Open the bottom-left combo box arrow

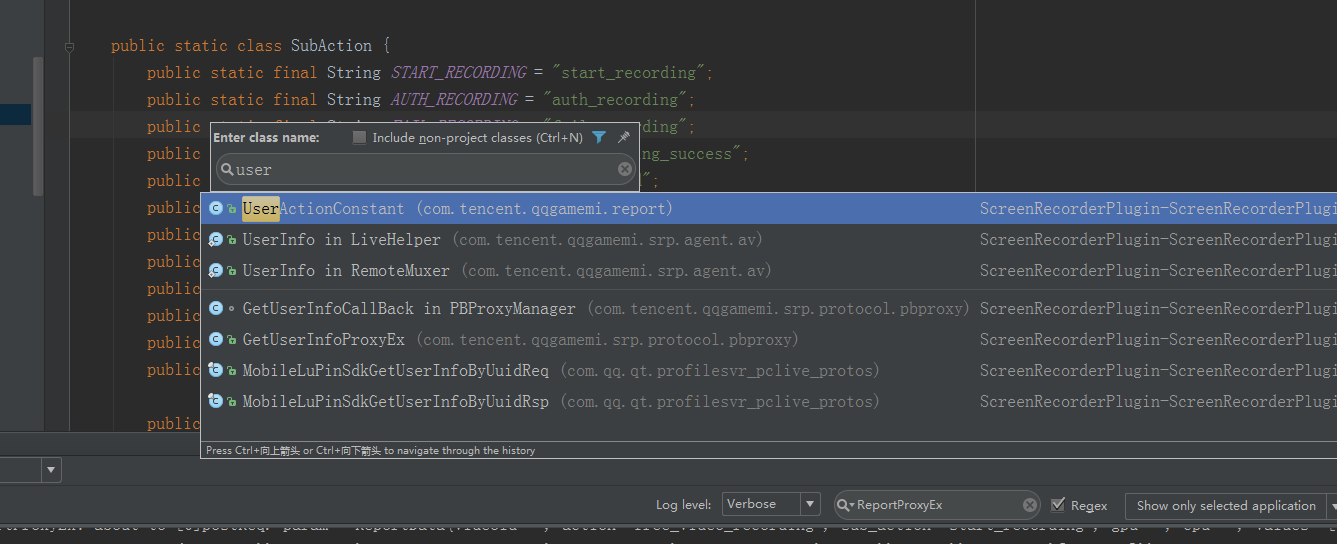click(51, 469)
